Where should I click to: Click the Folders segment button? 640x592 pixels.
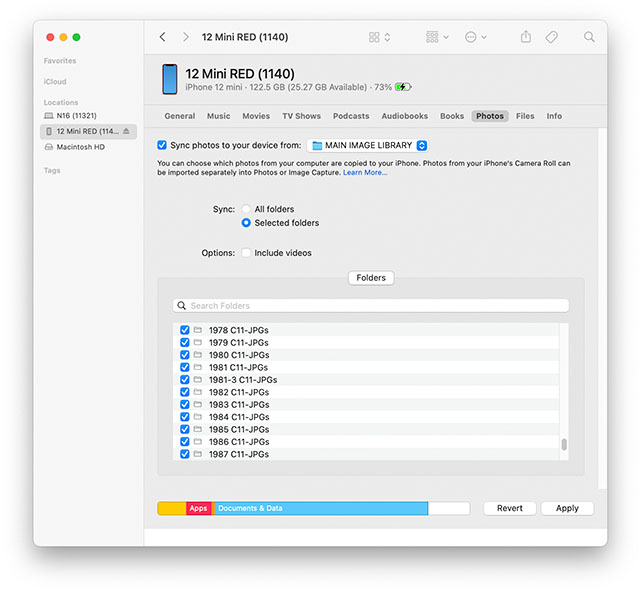pos(371,278)
